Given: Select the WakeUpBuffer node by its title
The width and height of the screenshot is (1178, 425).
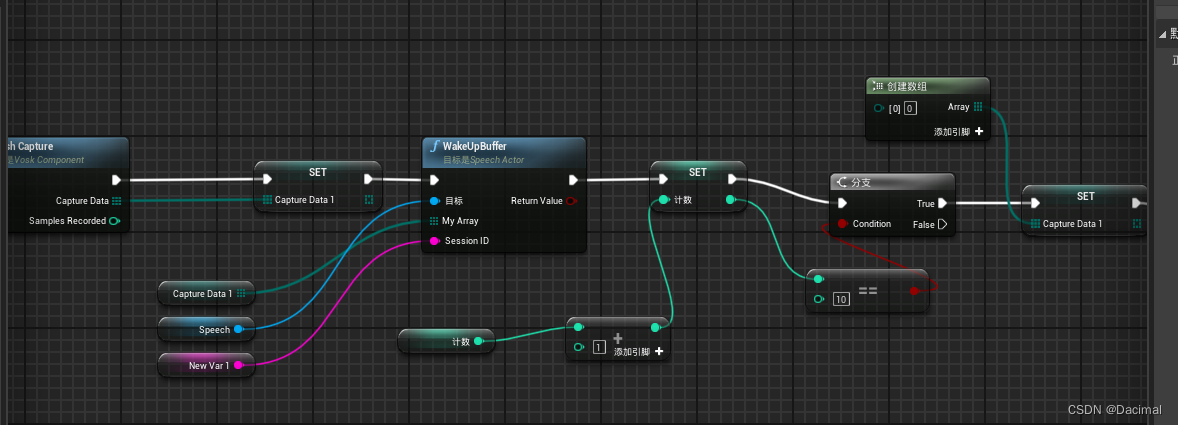Looking at the screenshot, I should point(476,146).
